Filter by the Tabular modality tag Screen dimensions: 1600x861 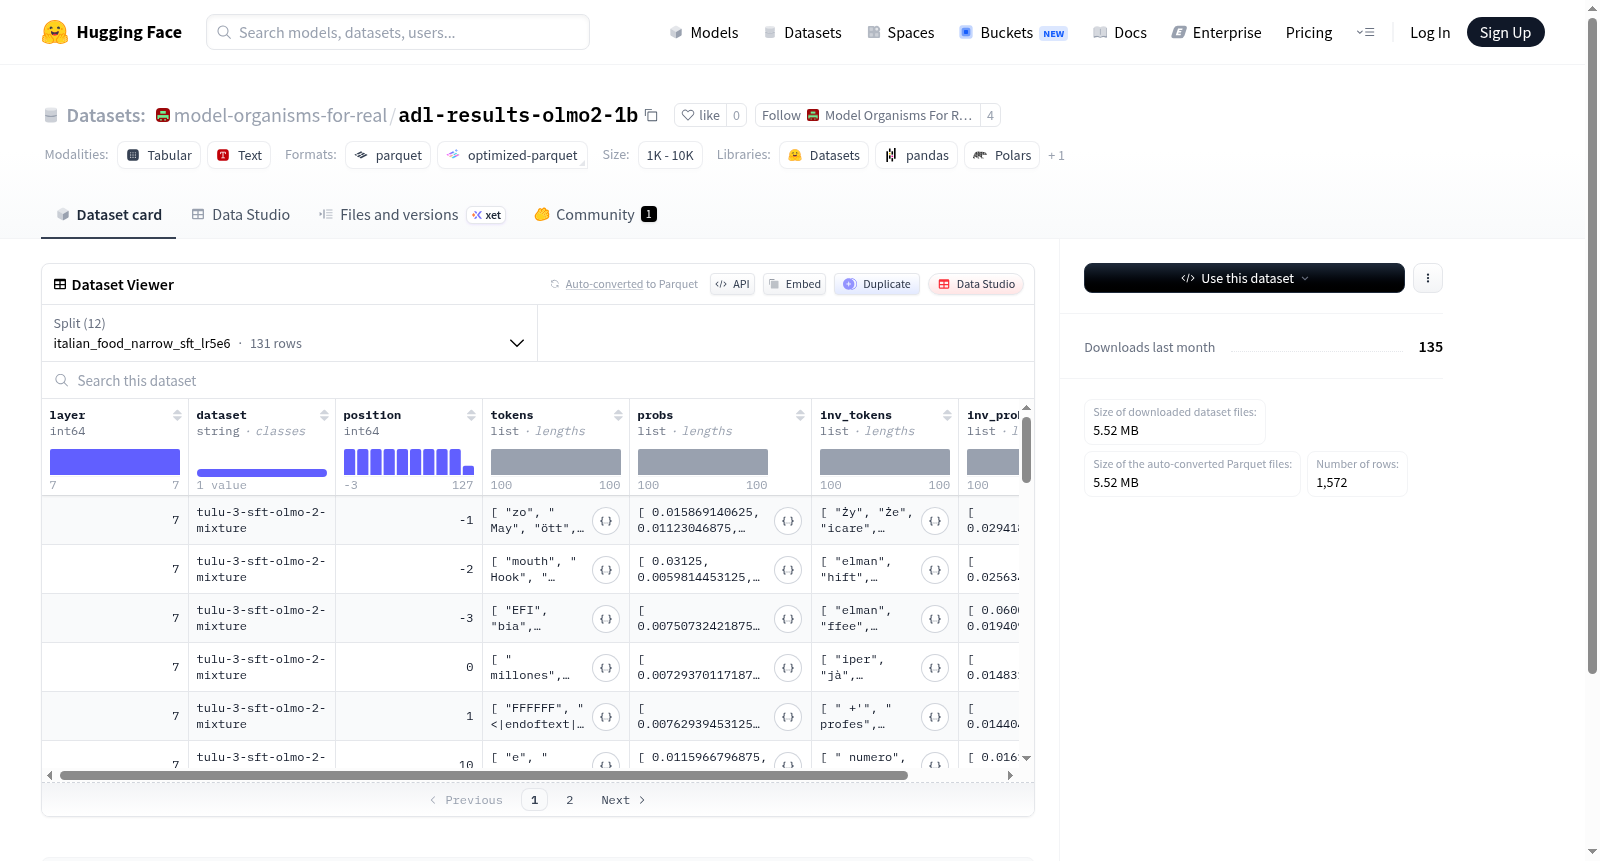coord(159,155)
